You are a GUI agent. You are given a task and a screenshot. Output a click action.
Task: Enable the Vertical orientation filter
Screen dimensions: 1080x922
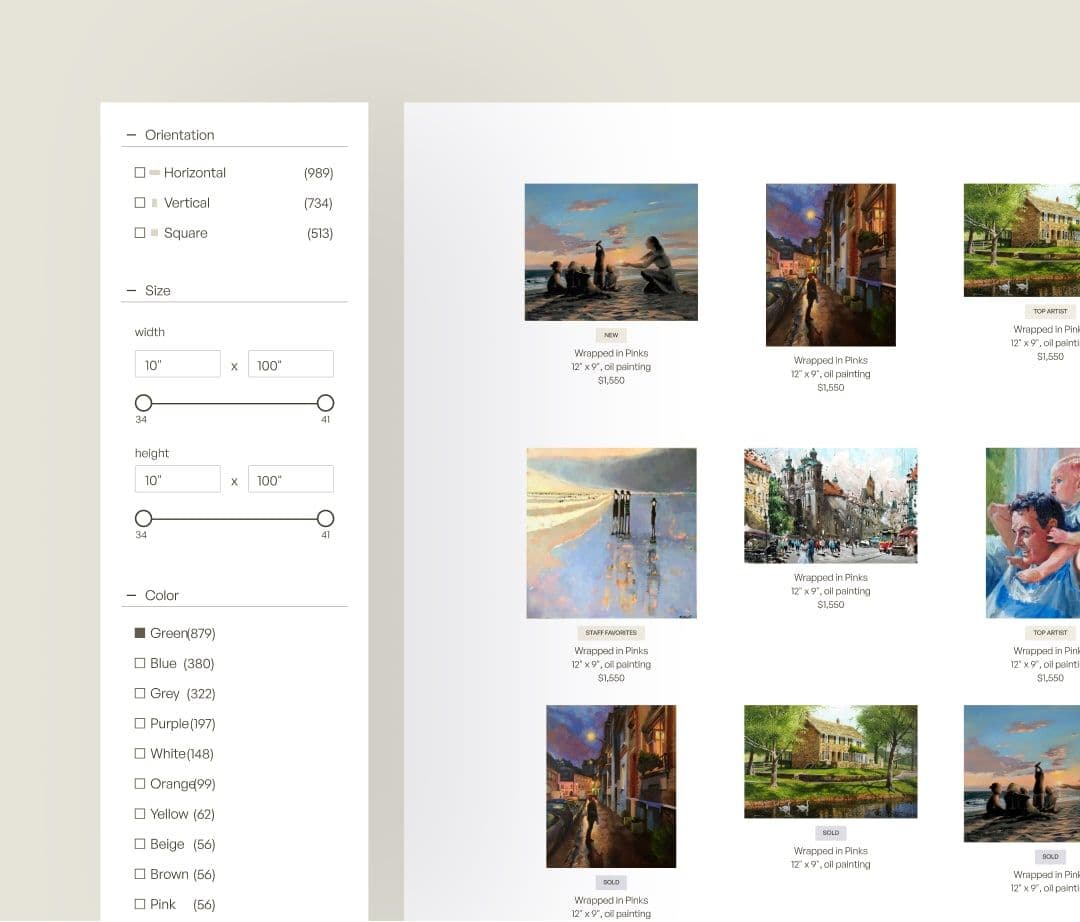pyautogui.click(x=140, y=203)
